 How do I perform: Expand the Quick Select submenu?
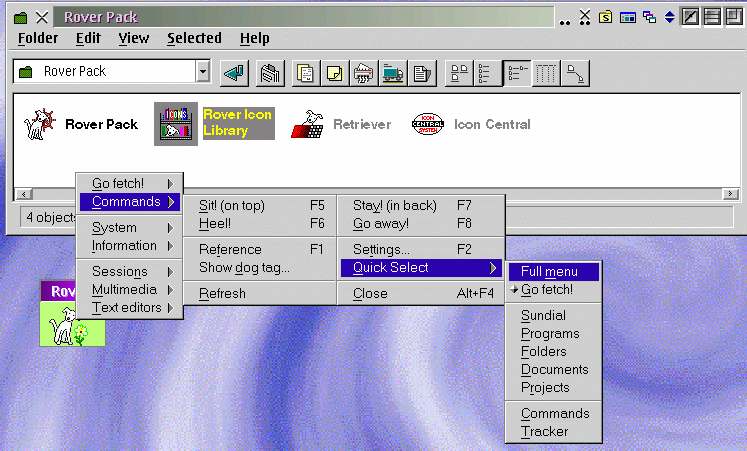(x=421, y=268)
